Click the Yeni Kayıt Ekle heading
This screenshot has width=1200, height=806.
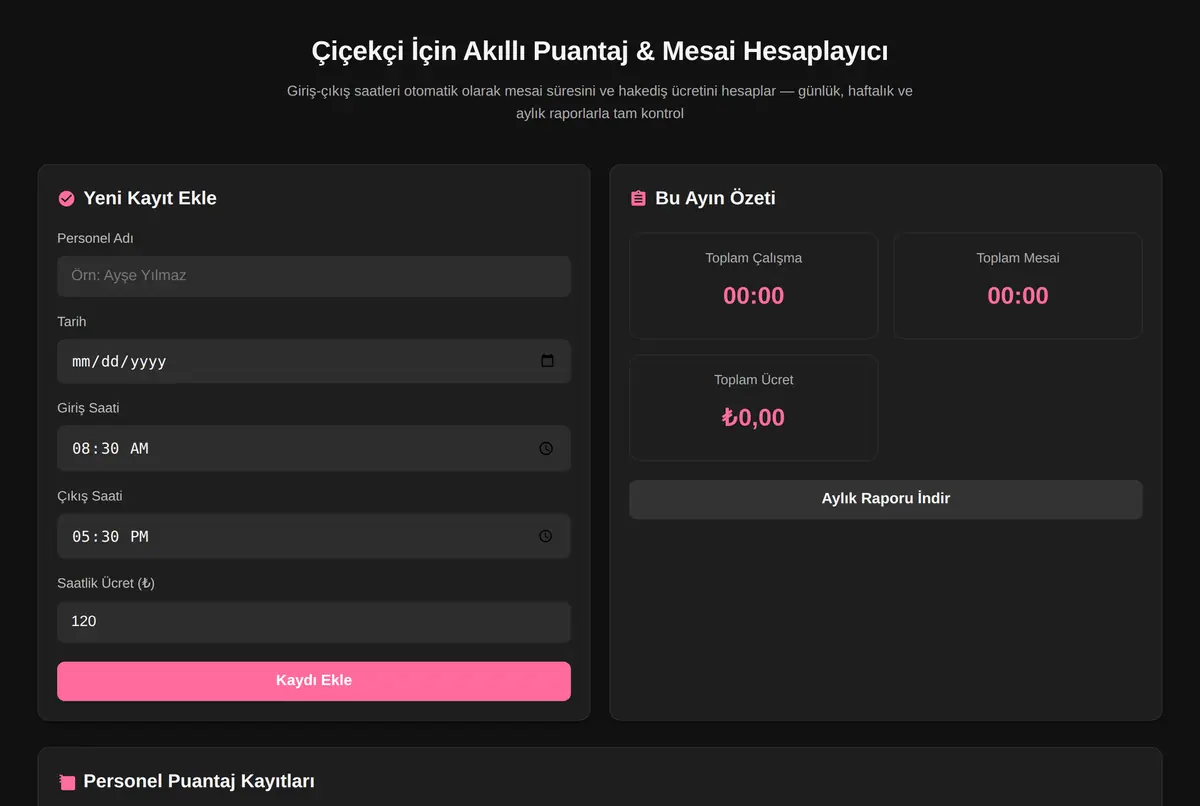pyautogui.click(x=150, y=198)
